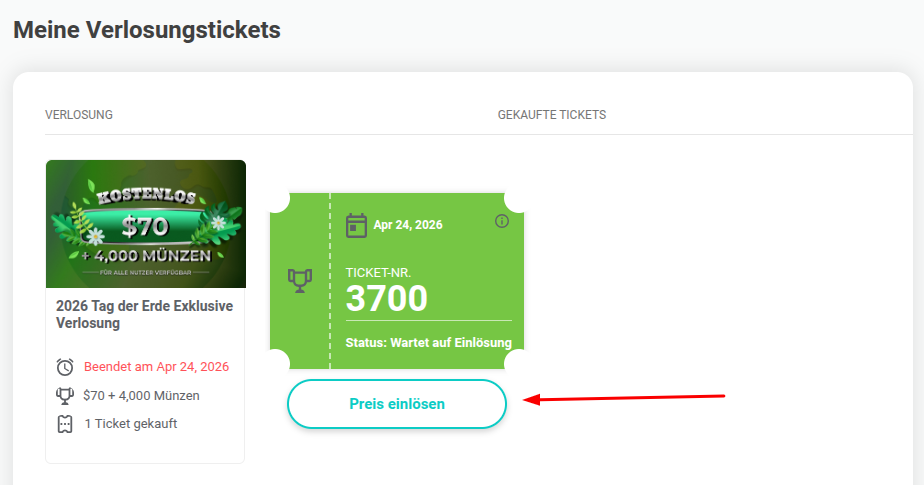
Task: Click the Status: Wartet auf Einlösung text
Action: click(428, 342)
